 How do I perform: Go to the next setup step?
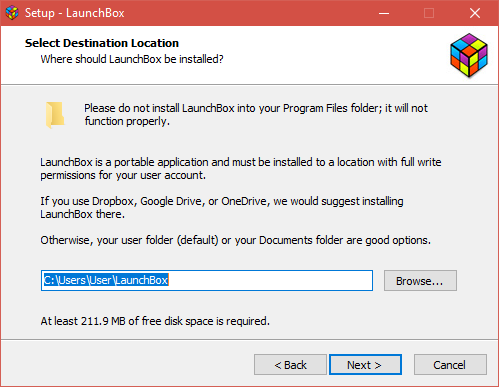click(365, 365)
